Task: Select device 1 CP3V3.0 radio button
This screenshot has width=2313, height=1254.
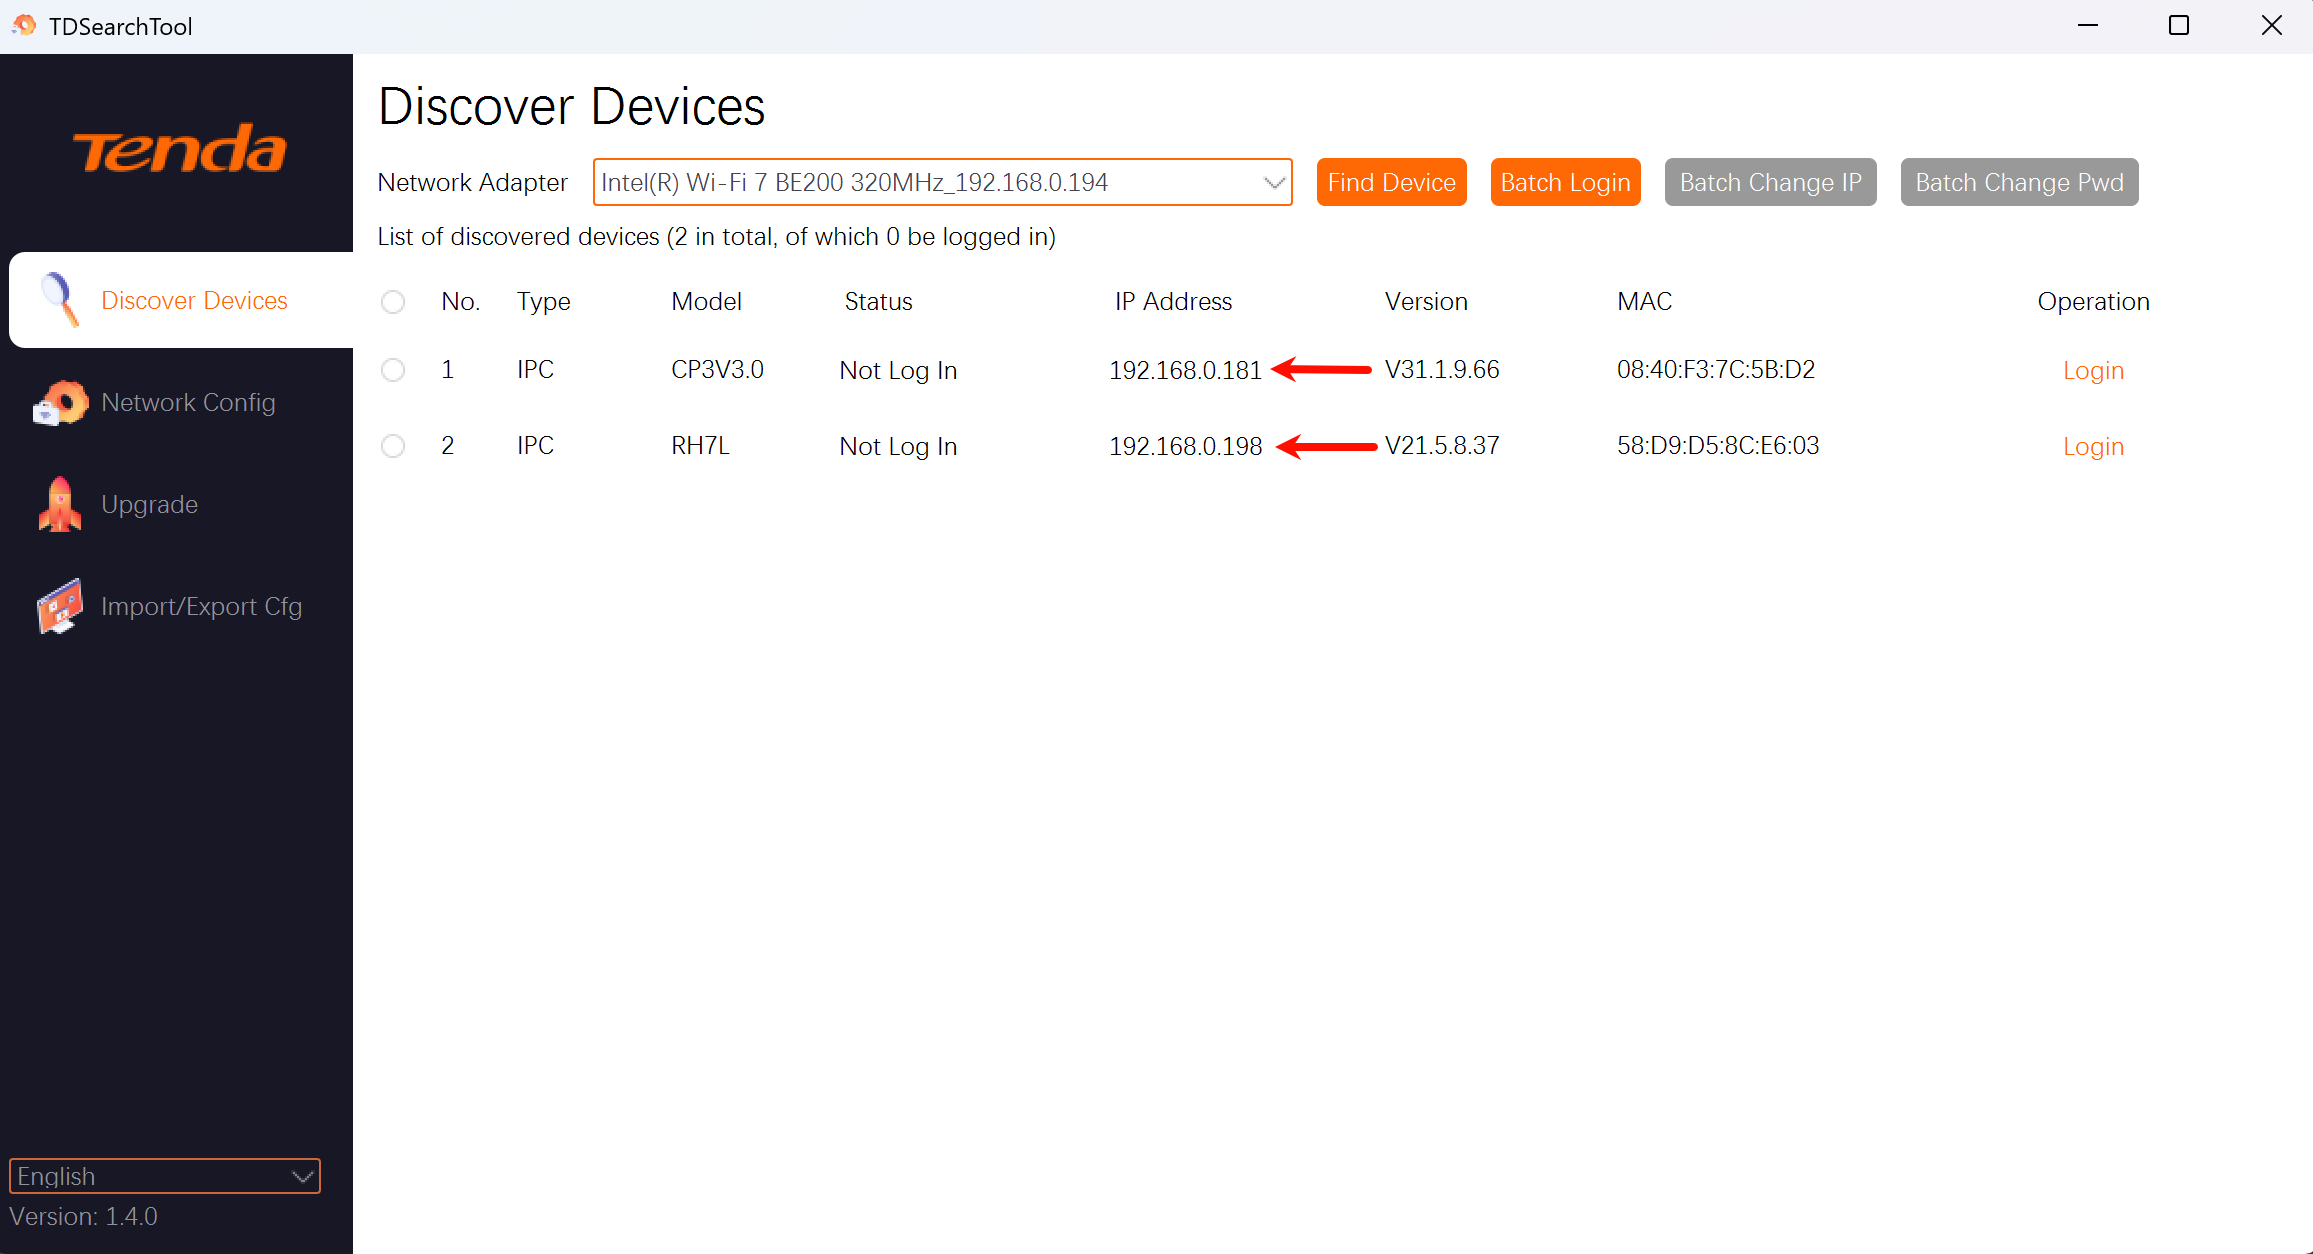Action: pyautogui.click(x=393, y=370)
